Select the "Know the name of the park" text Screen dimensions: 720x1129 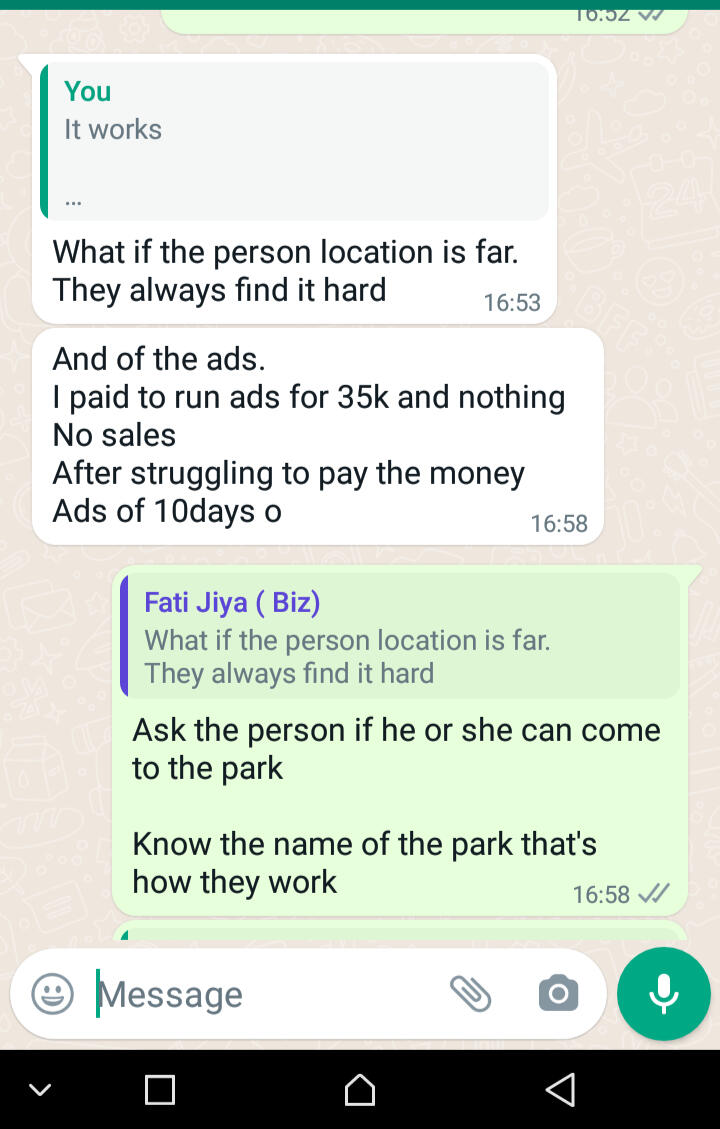(364, 862)
